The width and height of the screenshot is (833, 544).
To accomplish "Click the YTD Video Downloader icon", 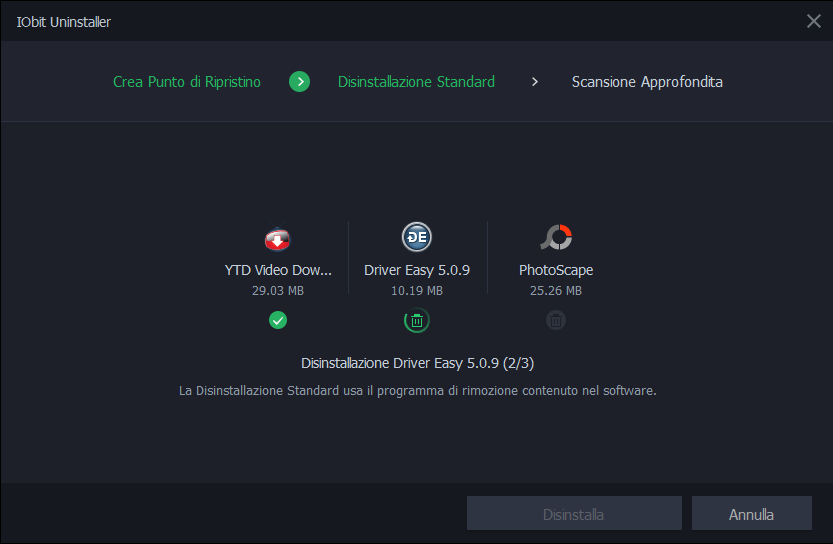I will coord(277,240).
